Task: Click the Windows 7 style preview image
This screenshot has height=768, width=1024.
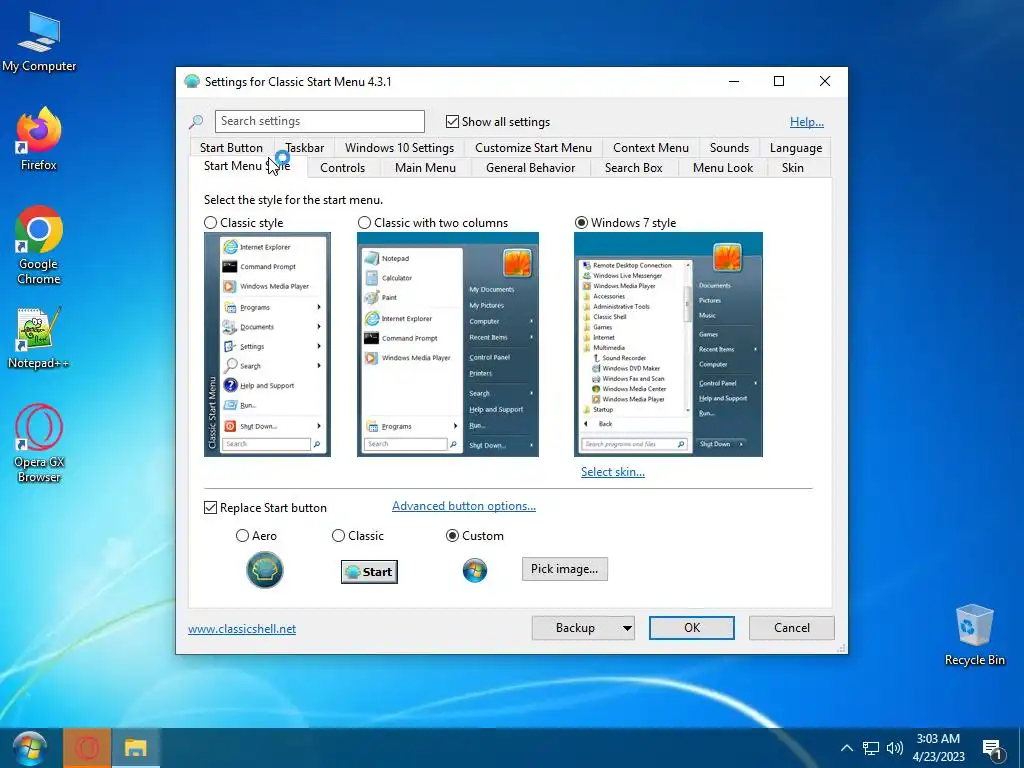Action: click(668, 344)
